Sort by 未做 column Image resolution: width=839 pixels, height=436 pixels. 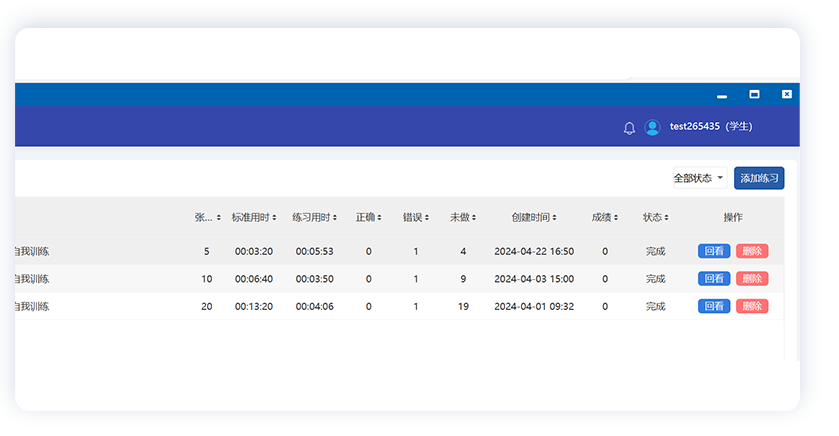pyautogui.click(x=462, y=217)
